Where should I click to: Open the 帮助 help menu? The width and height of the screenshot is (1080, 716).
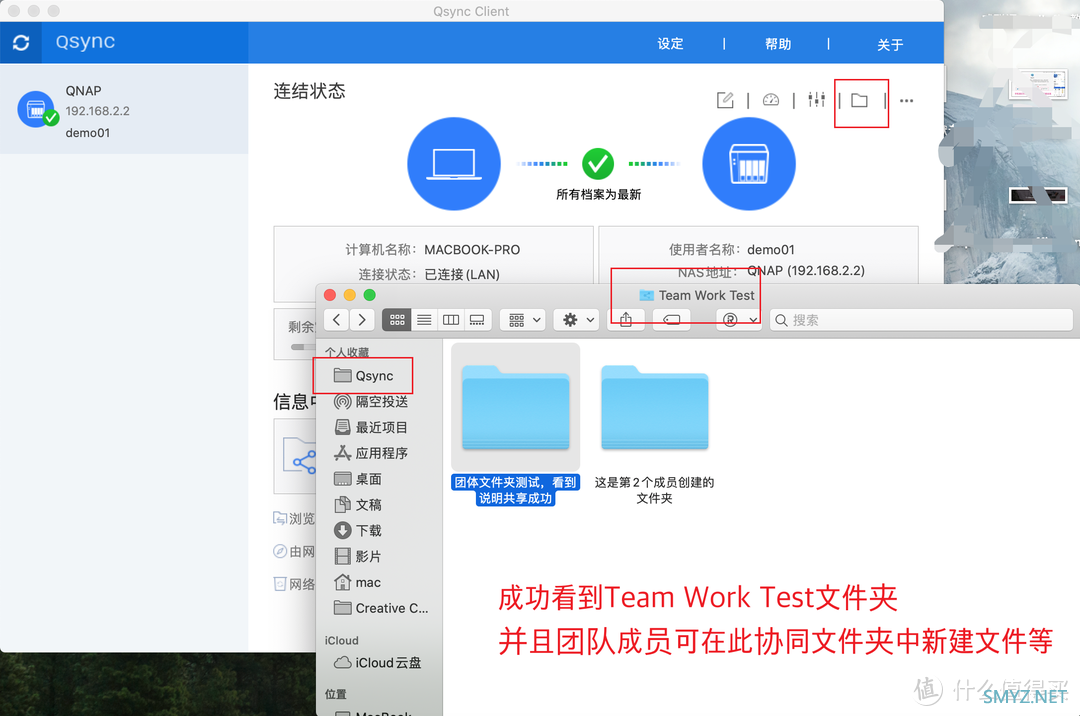(778, 44)
